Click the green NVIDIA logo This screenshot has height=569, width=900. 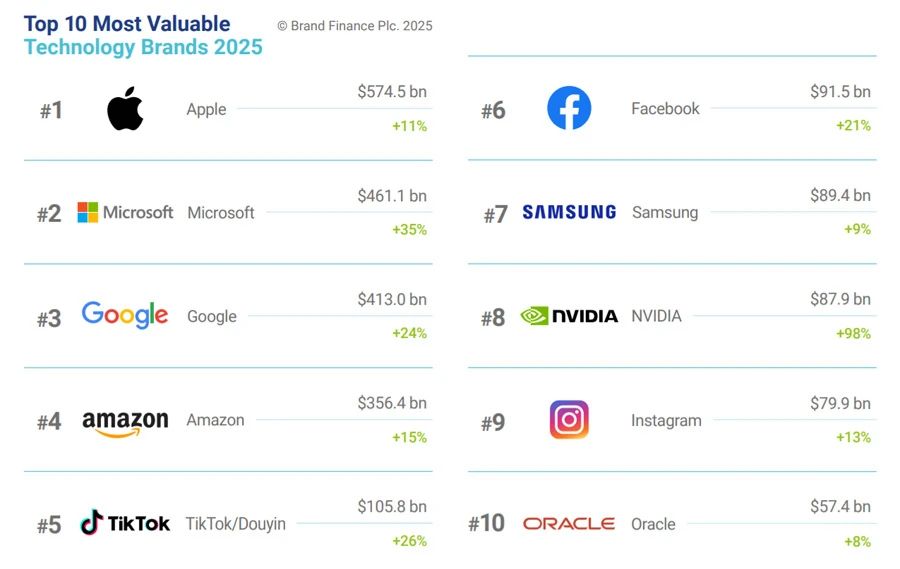click(569, 316)
